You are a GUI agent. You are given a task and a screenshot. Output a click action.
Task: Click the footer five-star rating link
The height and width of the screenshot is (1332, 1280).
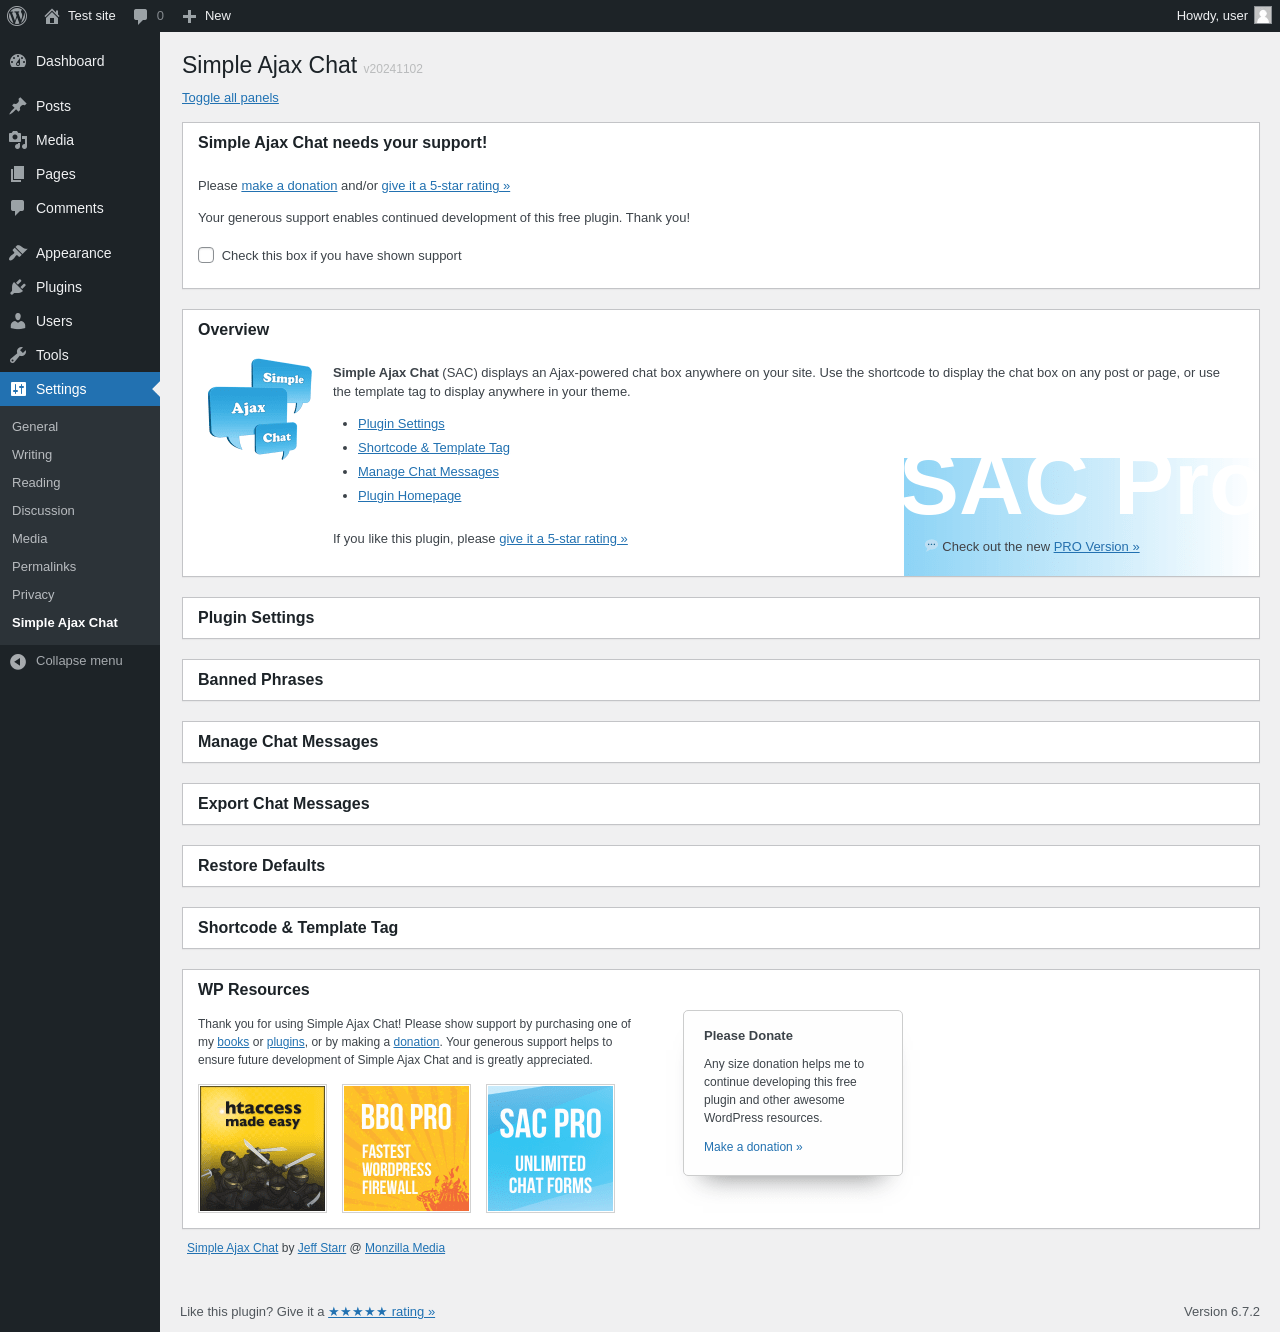click(382, 1312)
